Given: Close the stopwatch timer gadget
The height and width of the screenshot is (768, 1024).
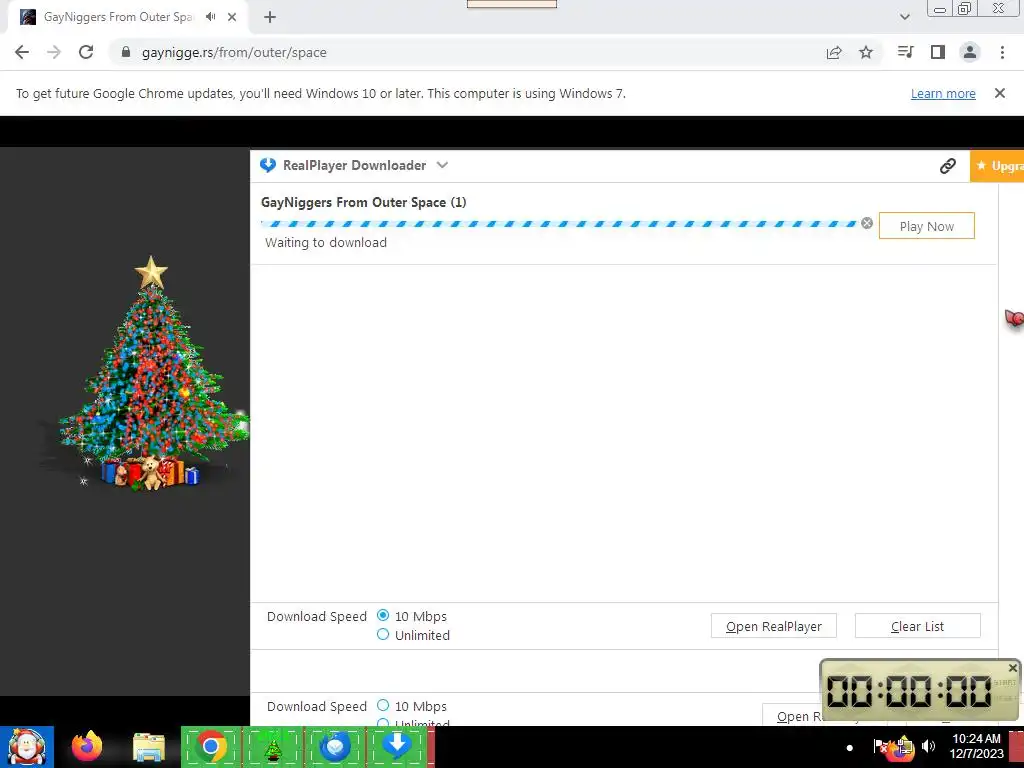Looking at the screenshot, I should click(1012, 668).
